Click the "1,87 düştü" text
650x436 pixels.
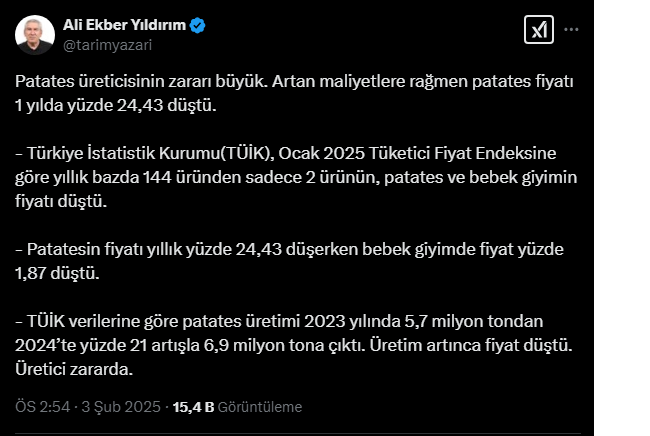(x=53, y=272)
